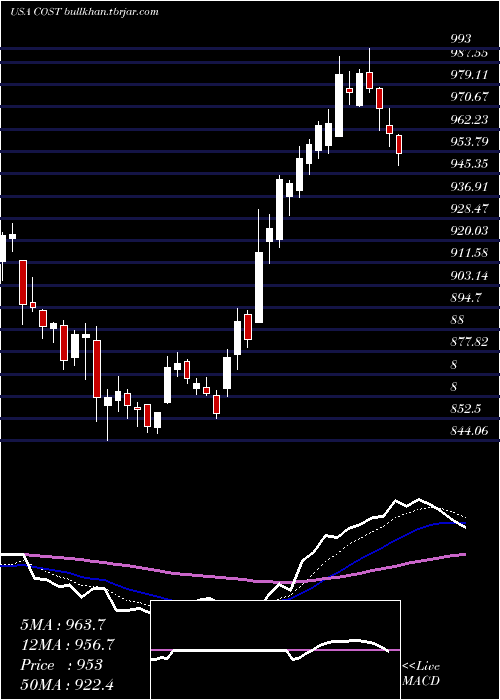Image resolution: width=500 pixels, height=700 pixels.
Task: Click the last red candlestick near 953
Action: (x=399, y=145)
